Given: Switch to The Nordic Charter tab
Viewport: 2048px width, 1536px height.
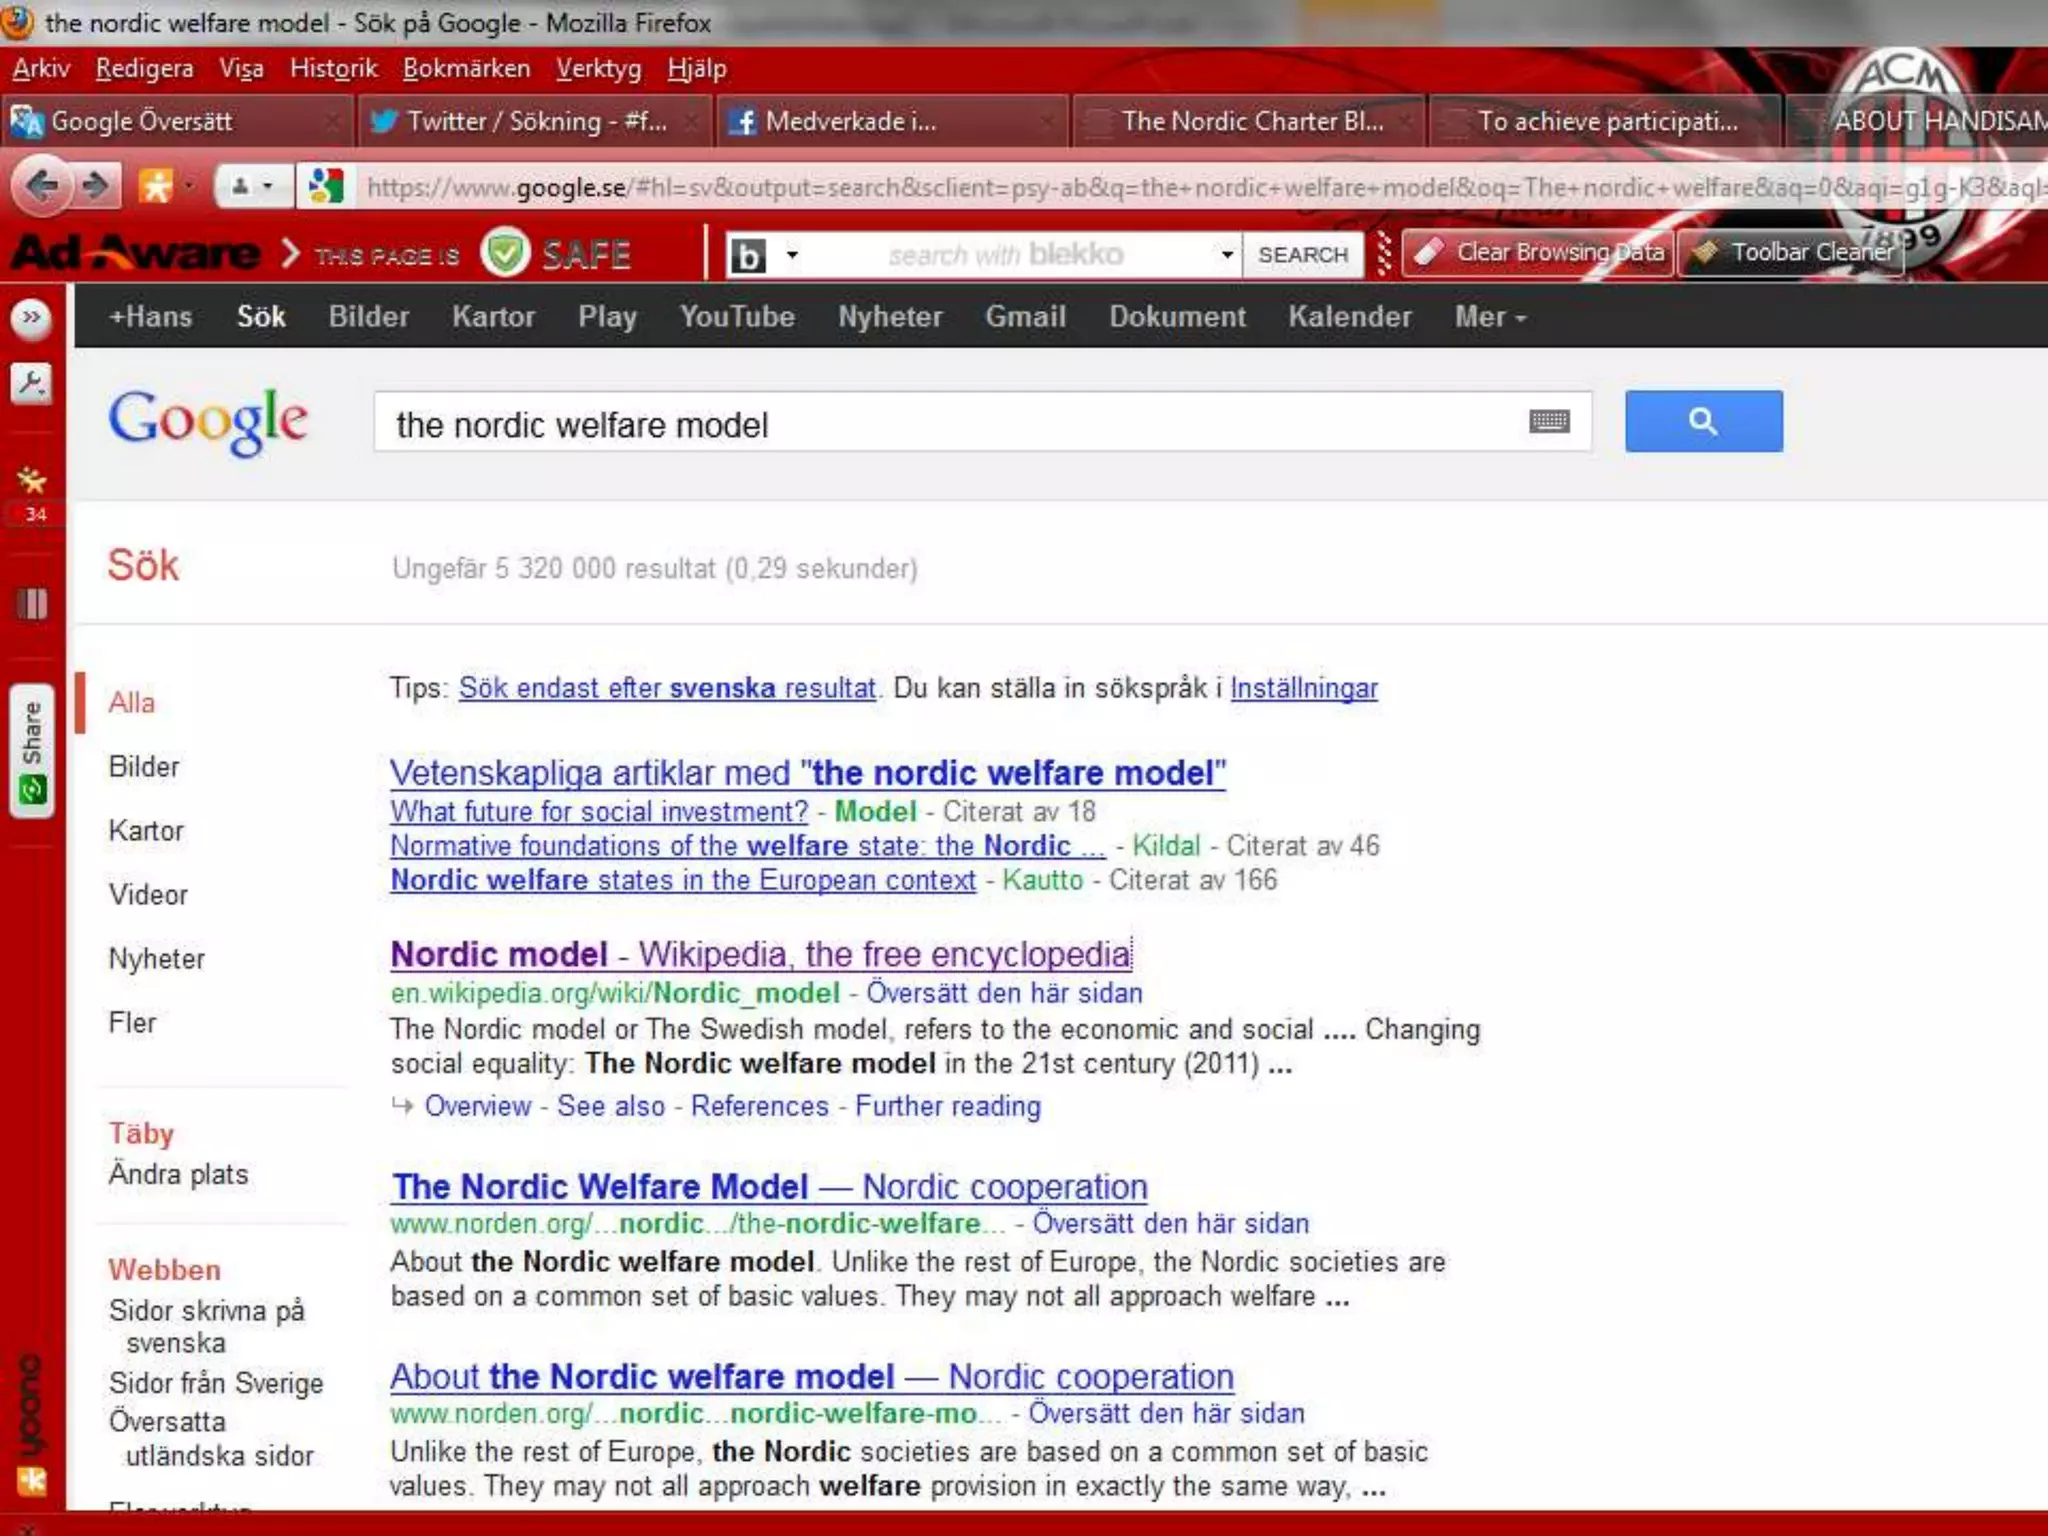Looking at the screenshot, I should coord(1250,121).
